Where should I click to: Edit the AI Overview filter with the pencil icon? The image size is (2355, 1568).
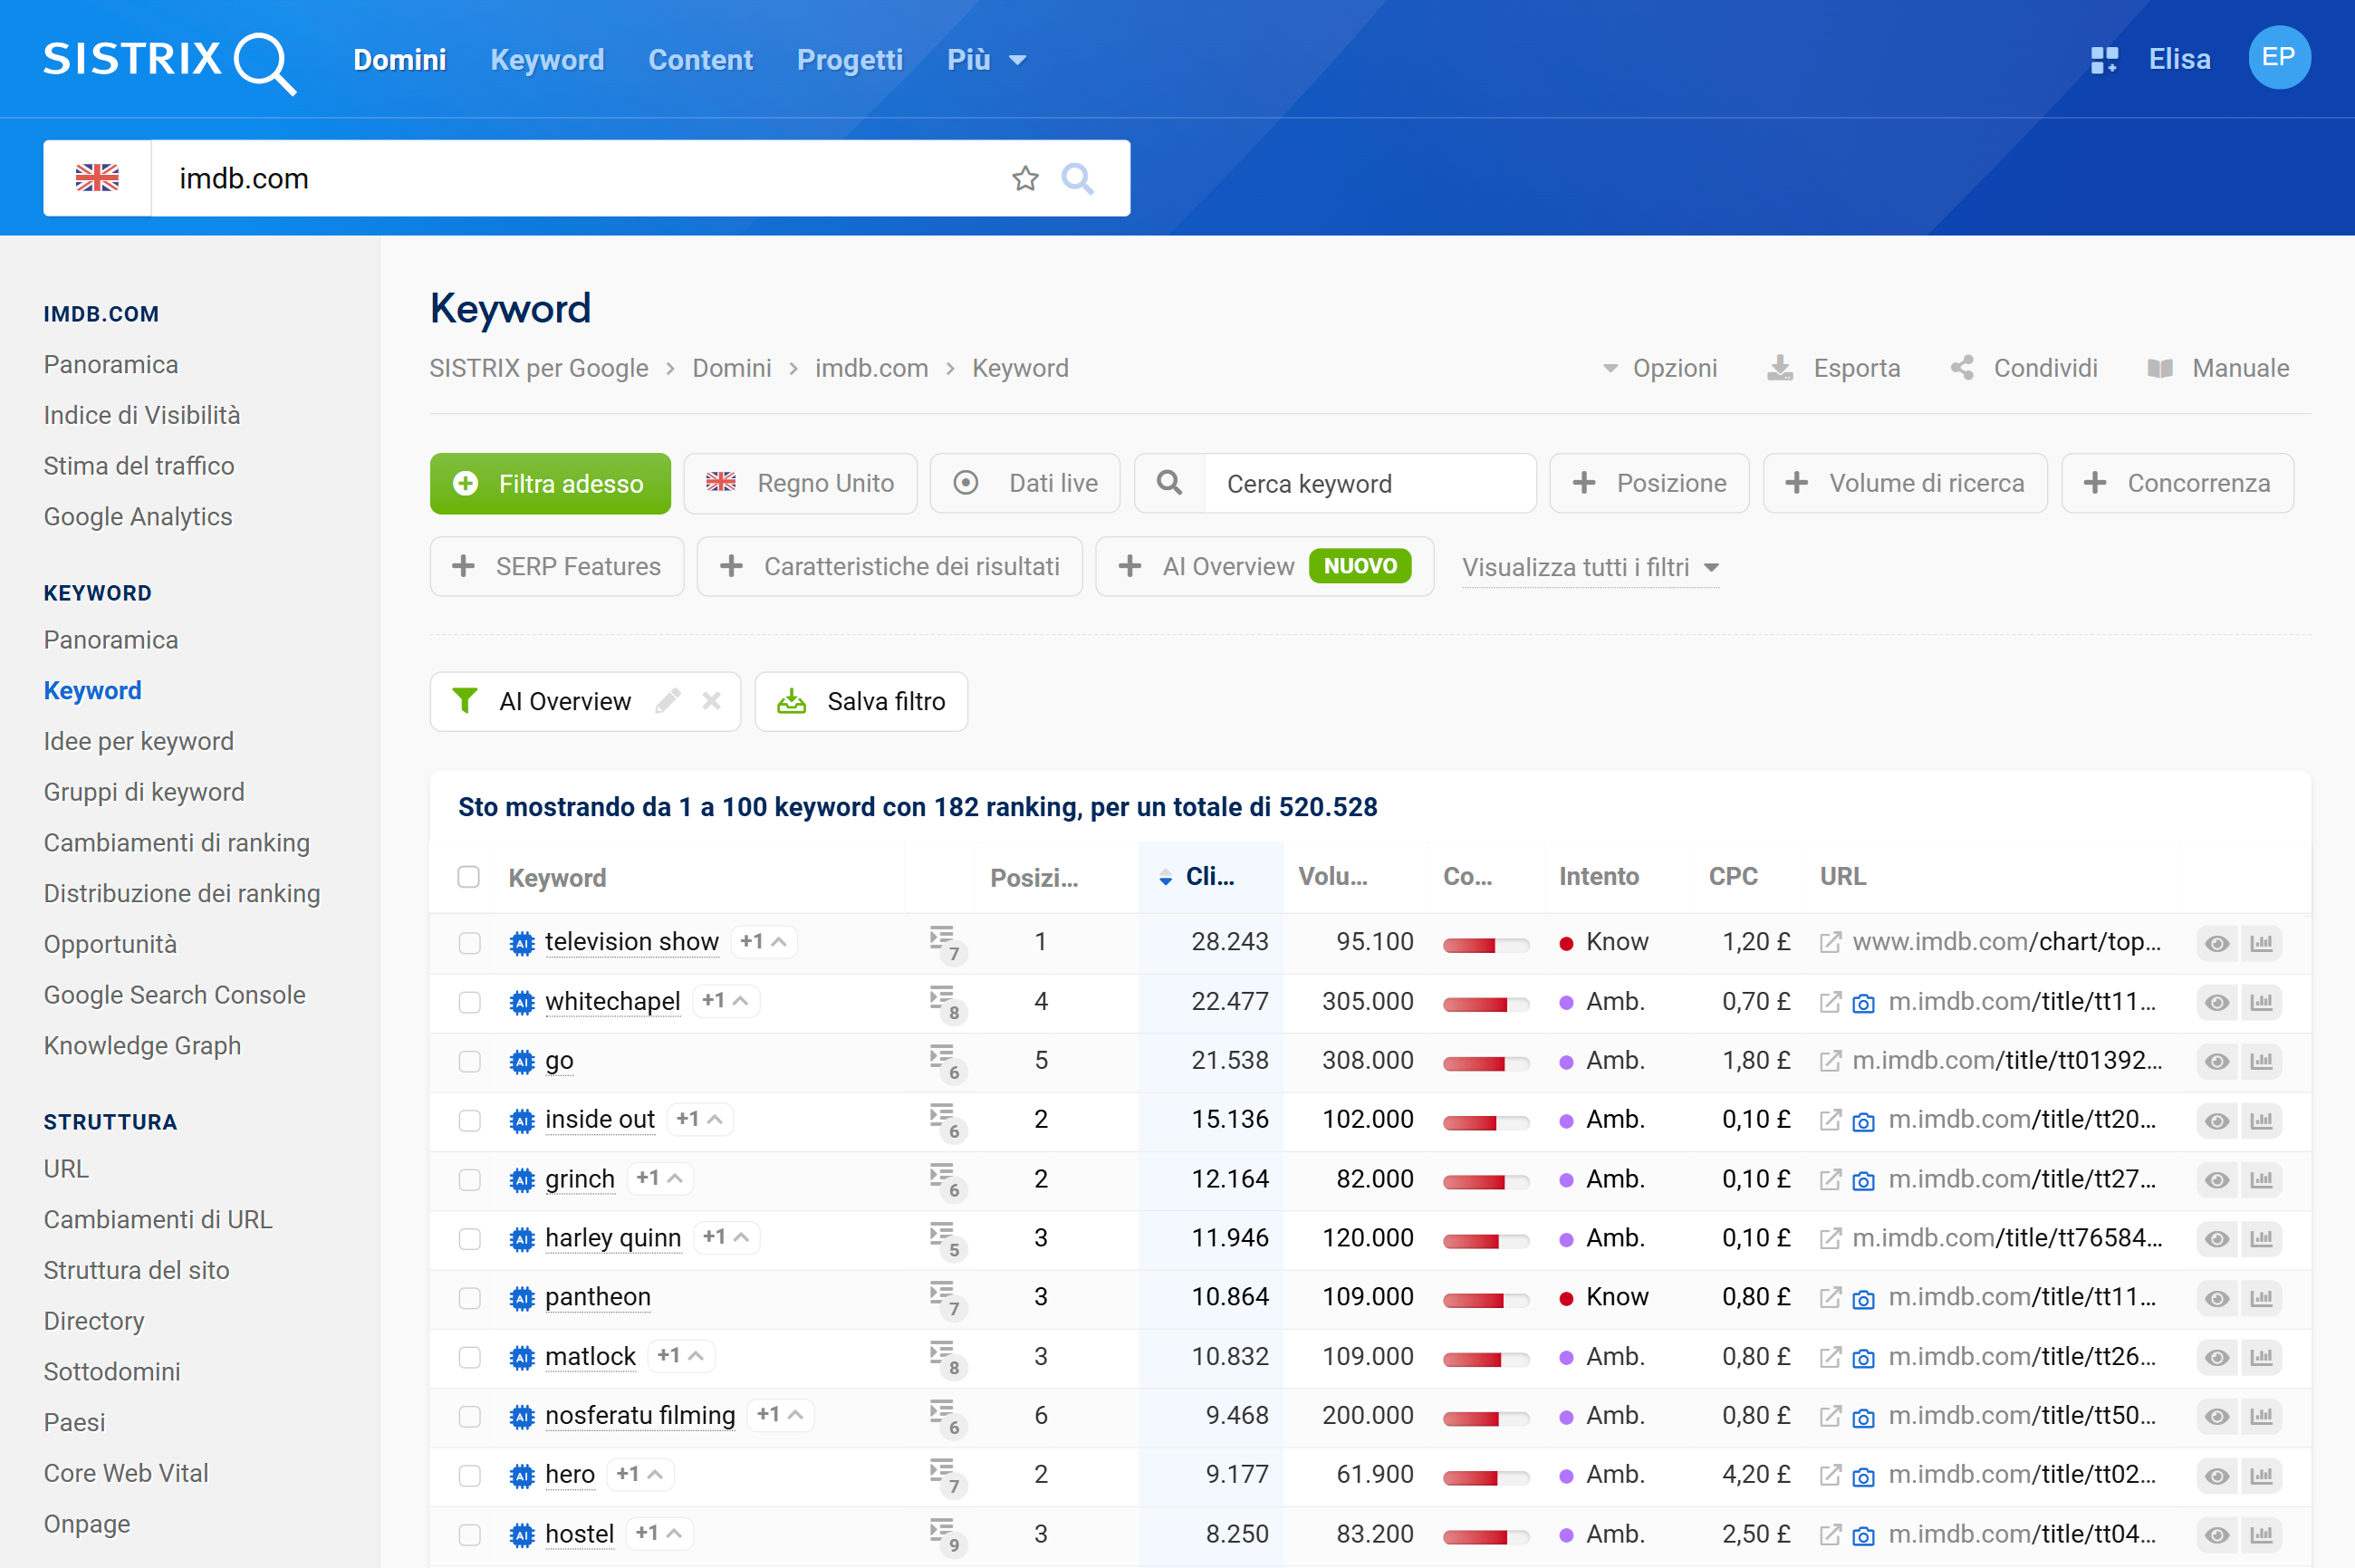(x=668, y=701)
